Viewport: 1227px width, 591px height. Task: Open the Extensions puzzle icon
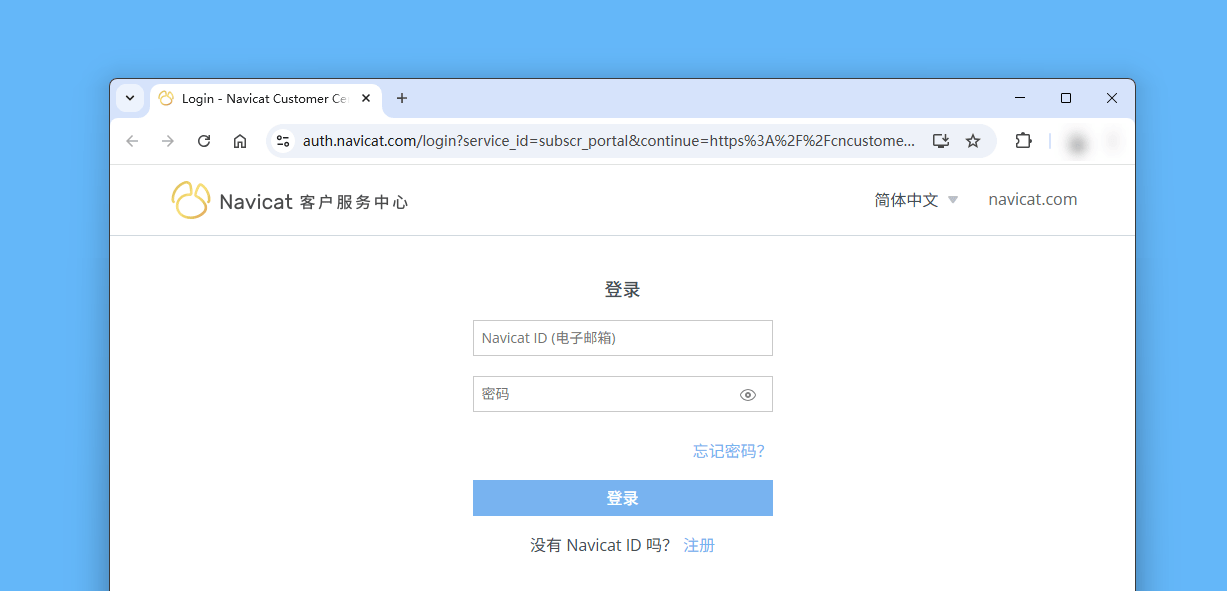1023,141
